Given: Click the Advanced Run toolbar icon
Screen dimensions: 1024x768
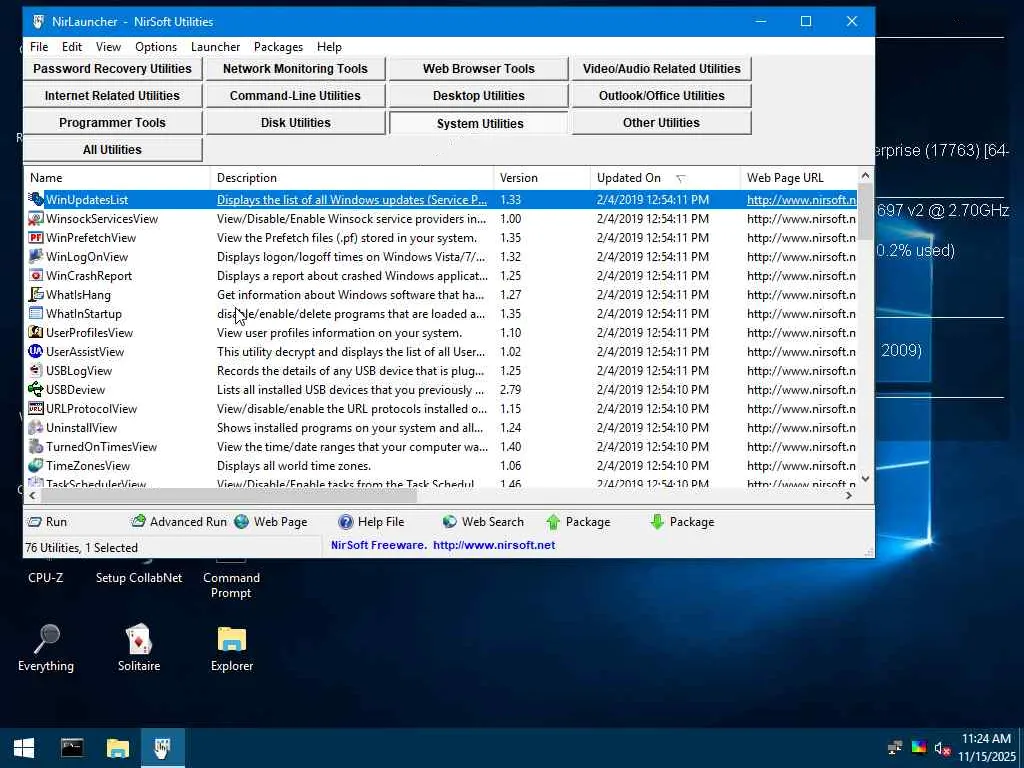Looking at the screenshot, I should click(x=138, y=521).
